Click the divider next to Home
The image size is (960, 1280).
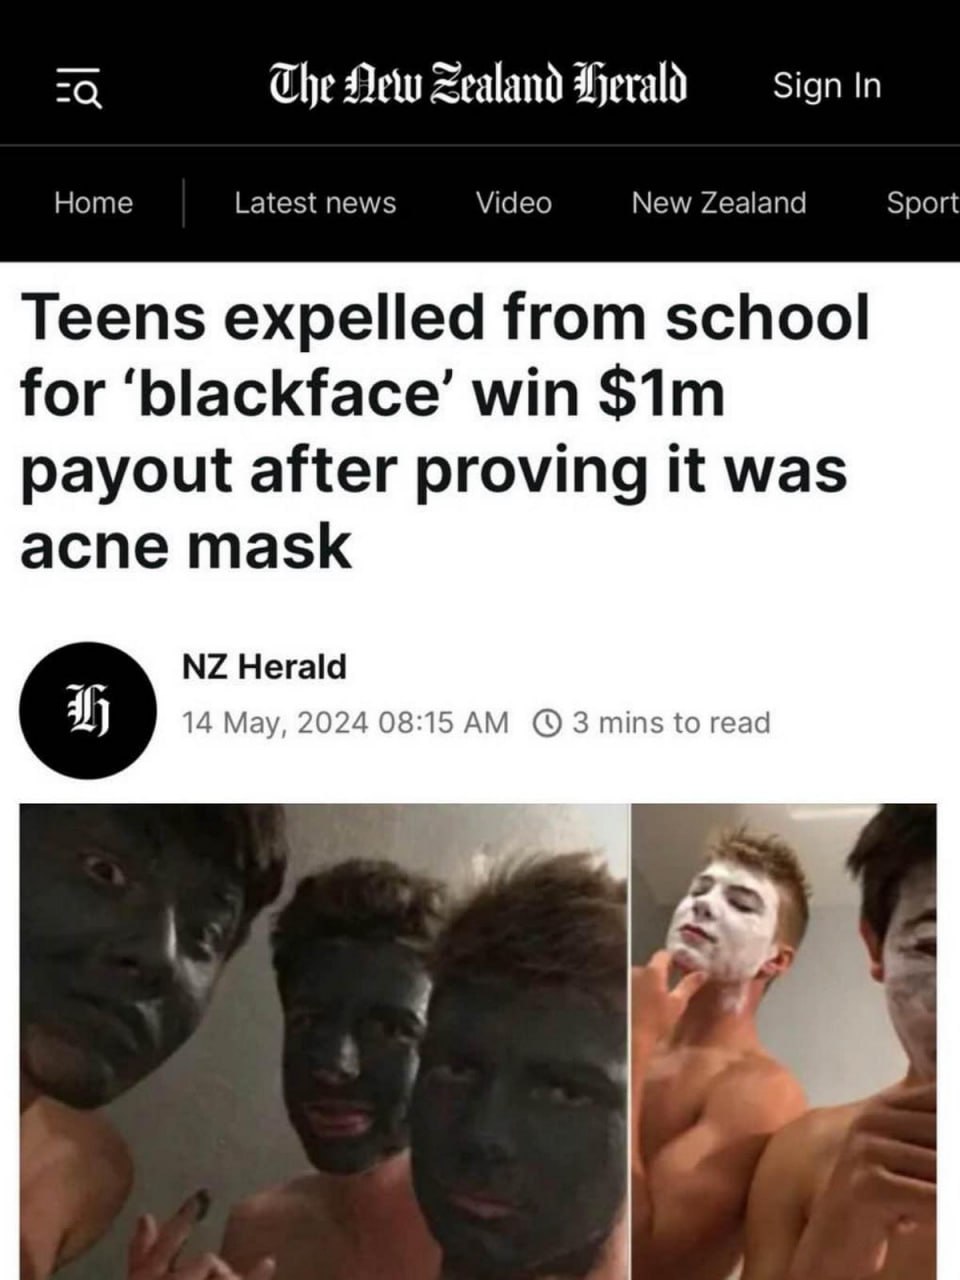click(x=183, y=203)
